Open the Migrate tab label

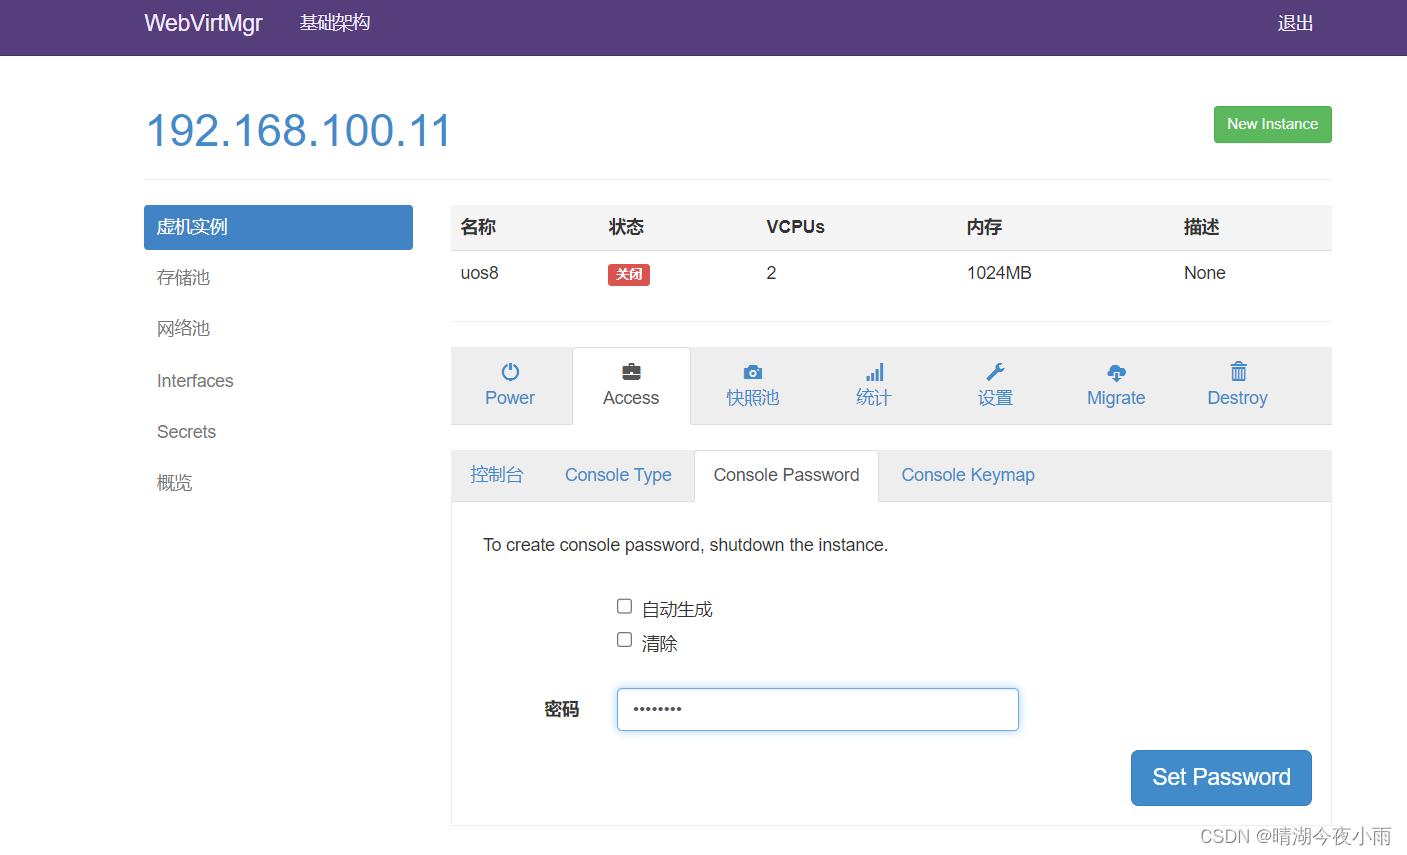coord(1116,398)
